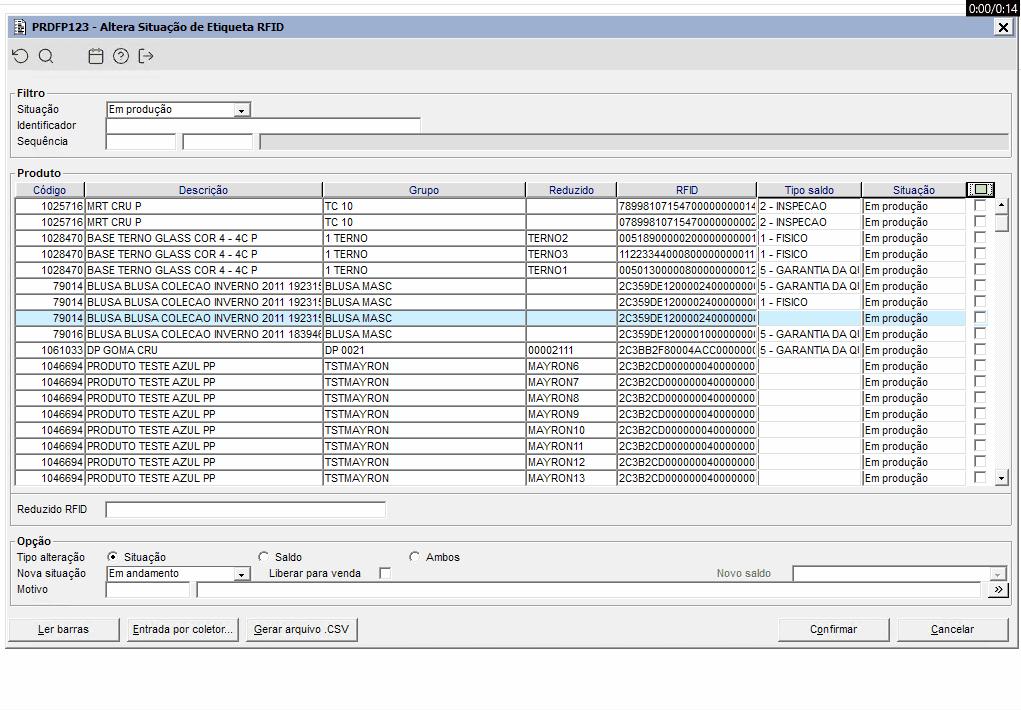The width and height of the screenshot is (1021, 710).
Task: Click the Cancelar button
Action: 953,629
